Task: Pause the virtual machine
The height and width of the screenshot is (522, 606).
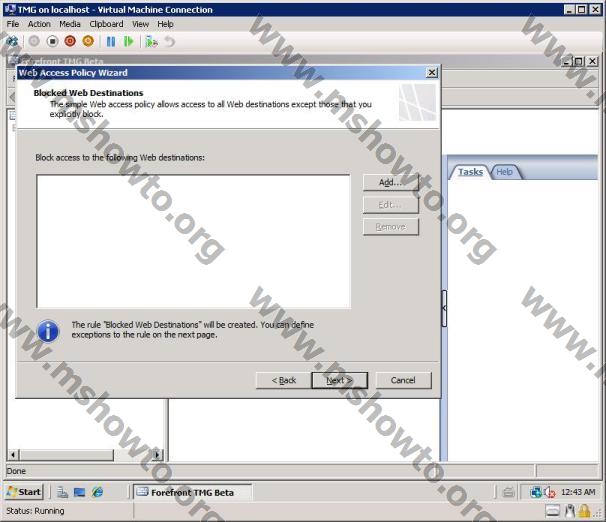Action: [111, 41]
